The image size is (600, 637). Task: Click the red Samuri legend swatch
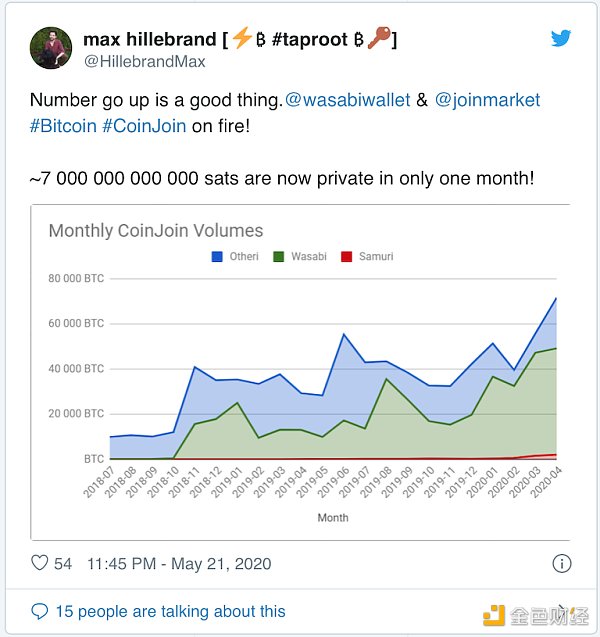pos(347,257)
